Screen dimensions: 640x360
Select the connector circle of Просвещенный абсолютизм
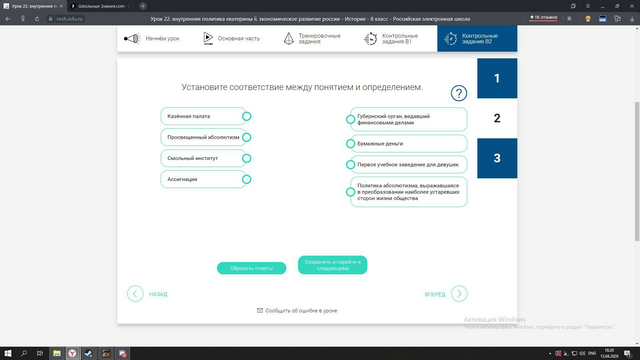(247, 137)
